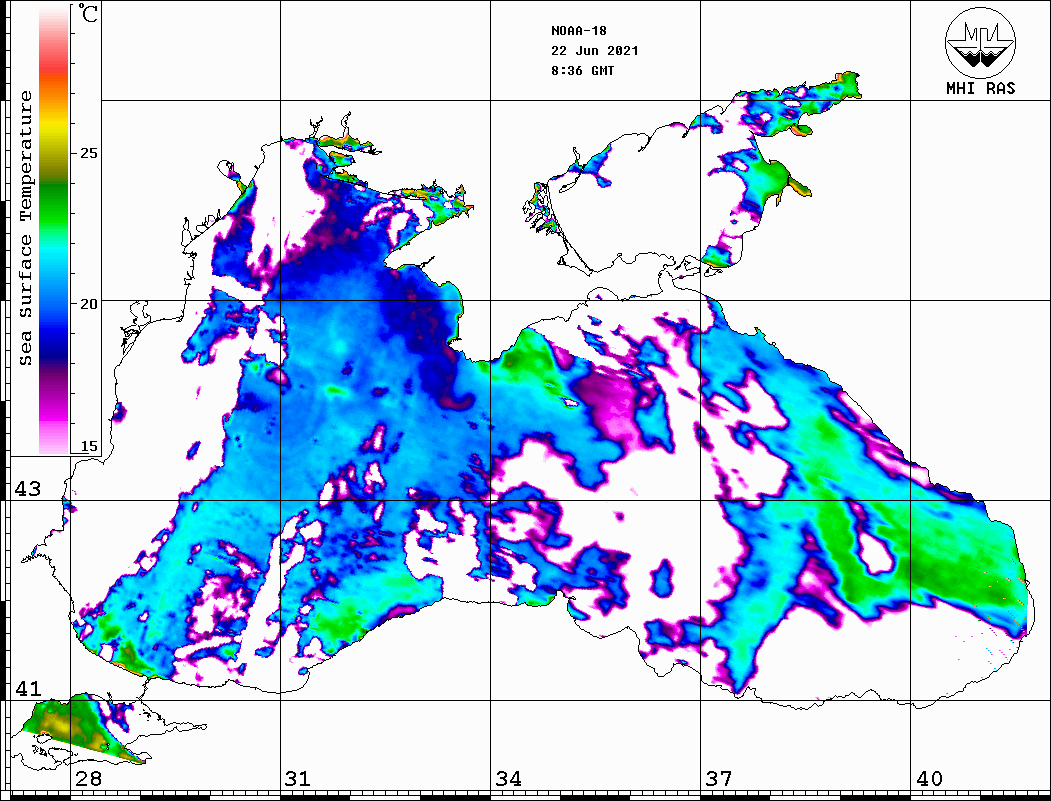Click longitude label 37
This screenshot has width=1051, height=801.
(x=719, y=779)
